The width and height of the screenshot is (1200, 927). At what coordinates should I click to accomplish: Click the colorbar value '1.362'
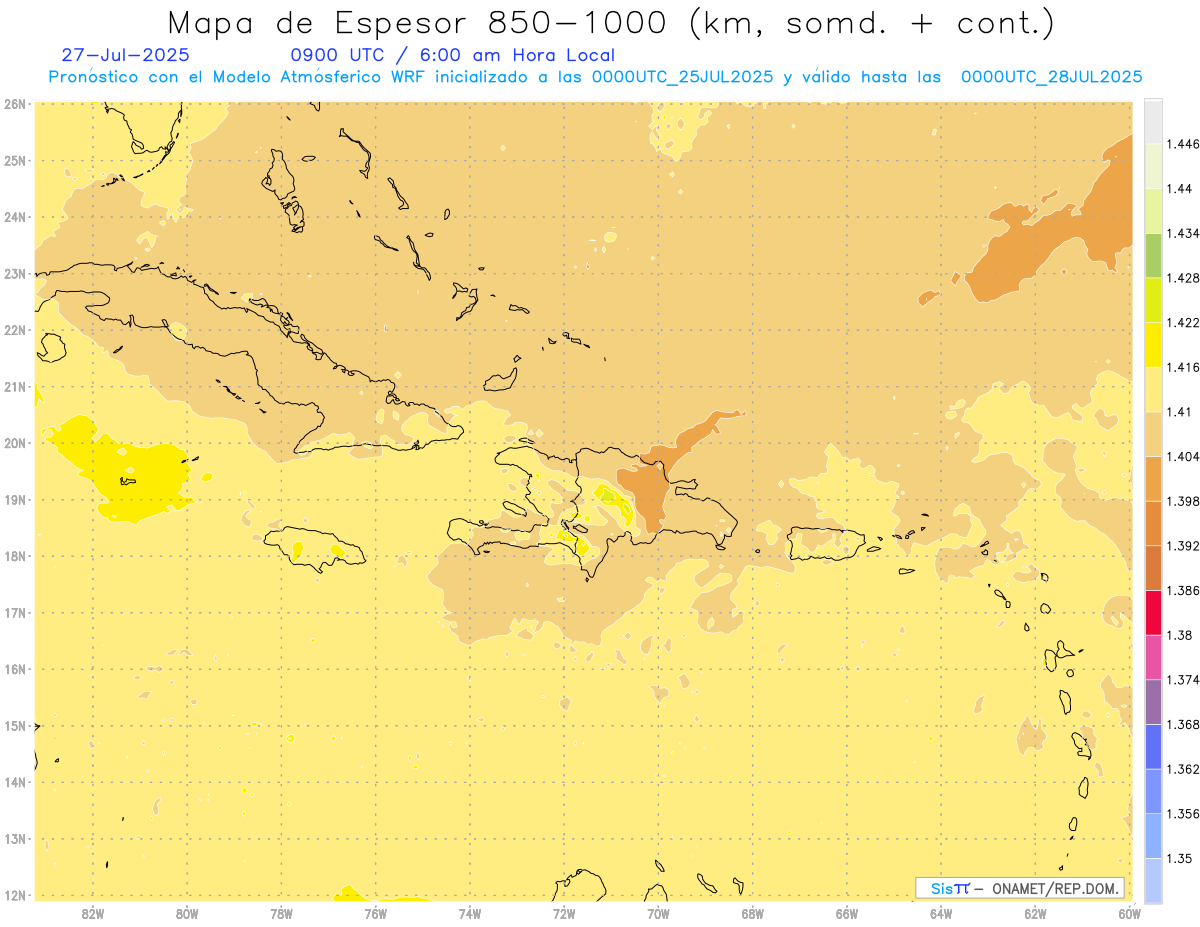coord(1183,769)
